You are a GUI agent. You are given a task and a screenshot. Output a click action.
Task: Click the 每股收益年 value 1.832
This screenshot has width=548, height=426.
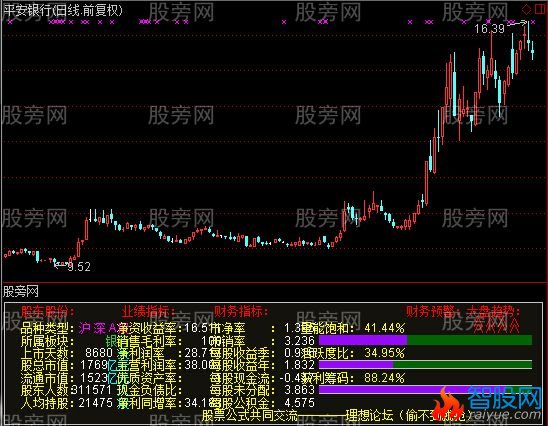(x=299, y=365)
